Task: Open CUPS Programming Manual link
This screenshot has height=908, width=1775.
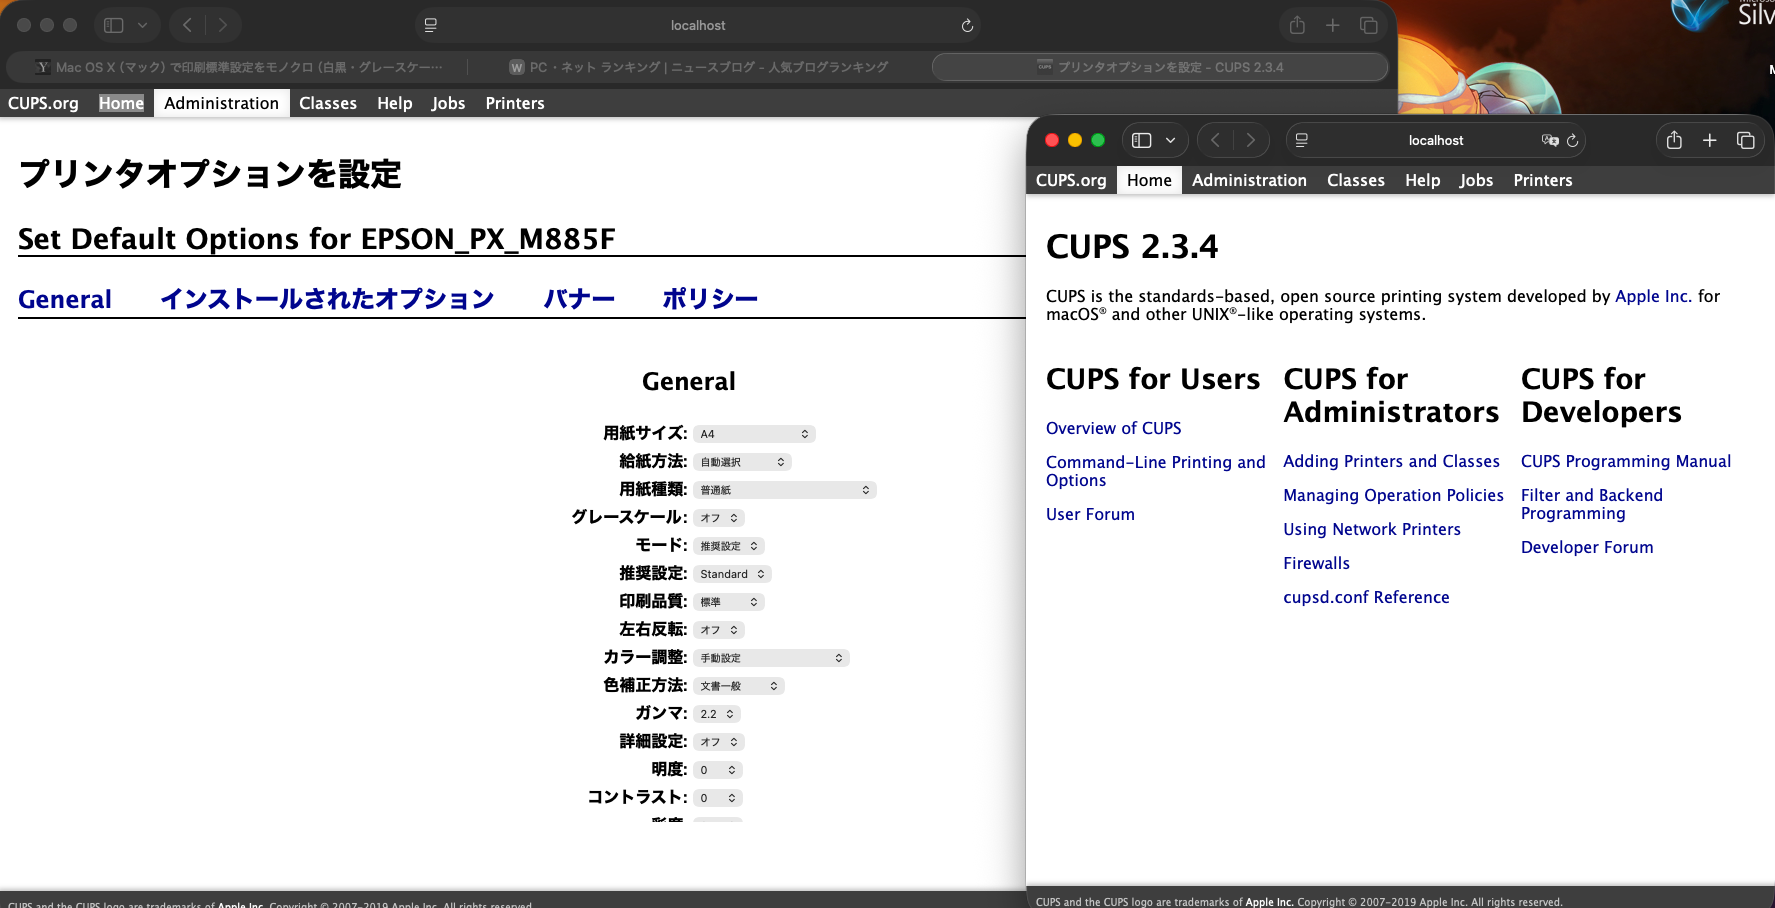Action: tap(1626, 461)
